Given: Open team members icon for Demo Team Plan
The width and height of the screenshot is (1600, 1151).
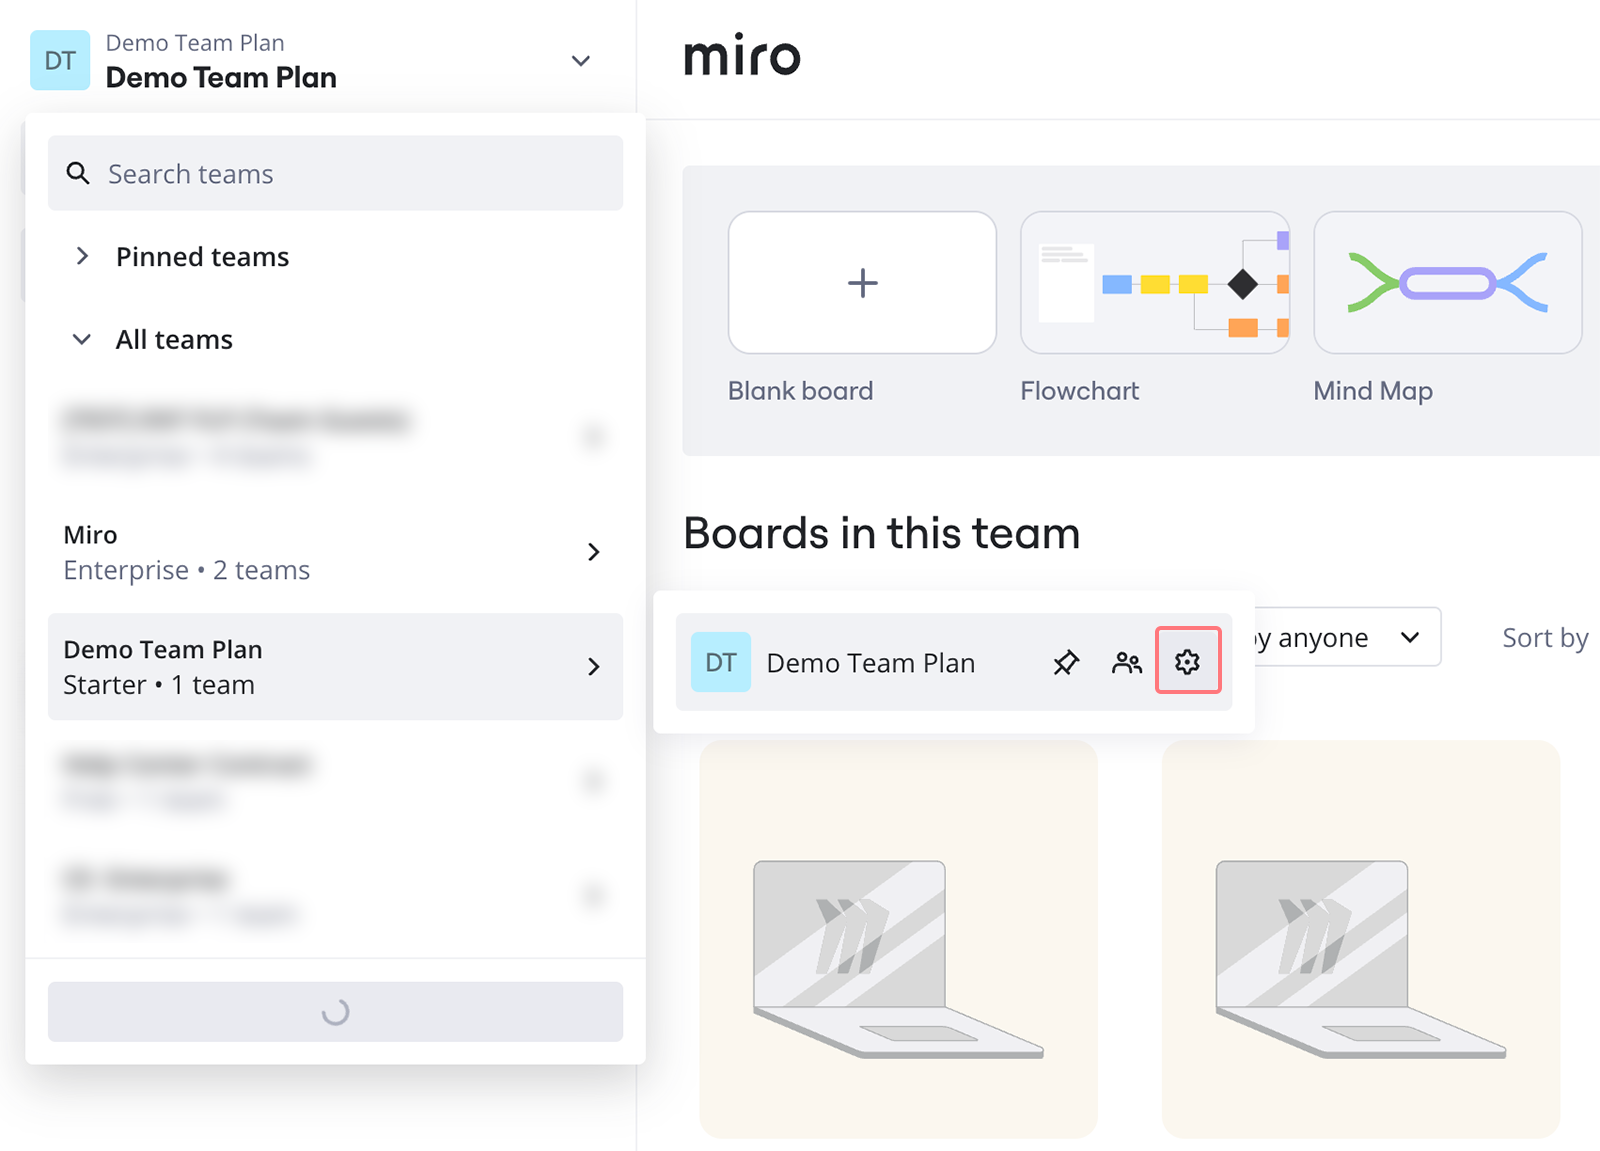Looking at the screenshot, I should pos(1127,662).
